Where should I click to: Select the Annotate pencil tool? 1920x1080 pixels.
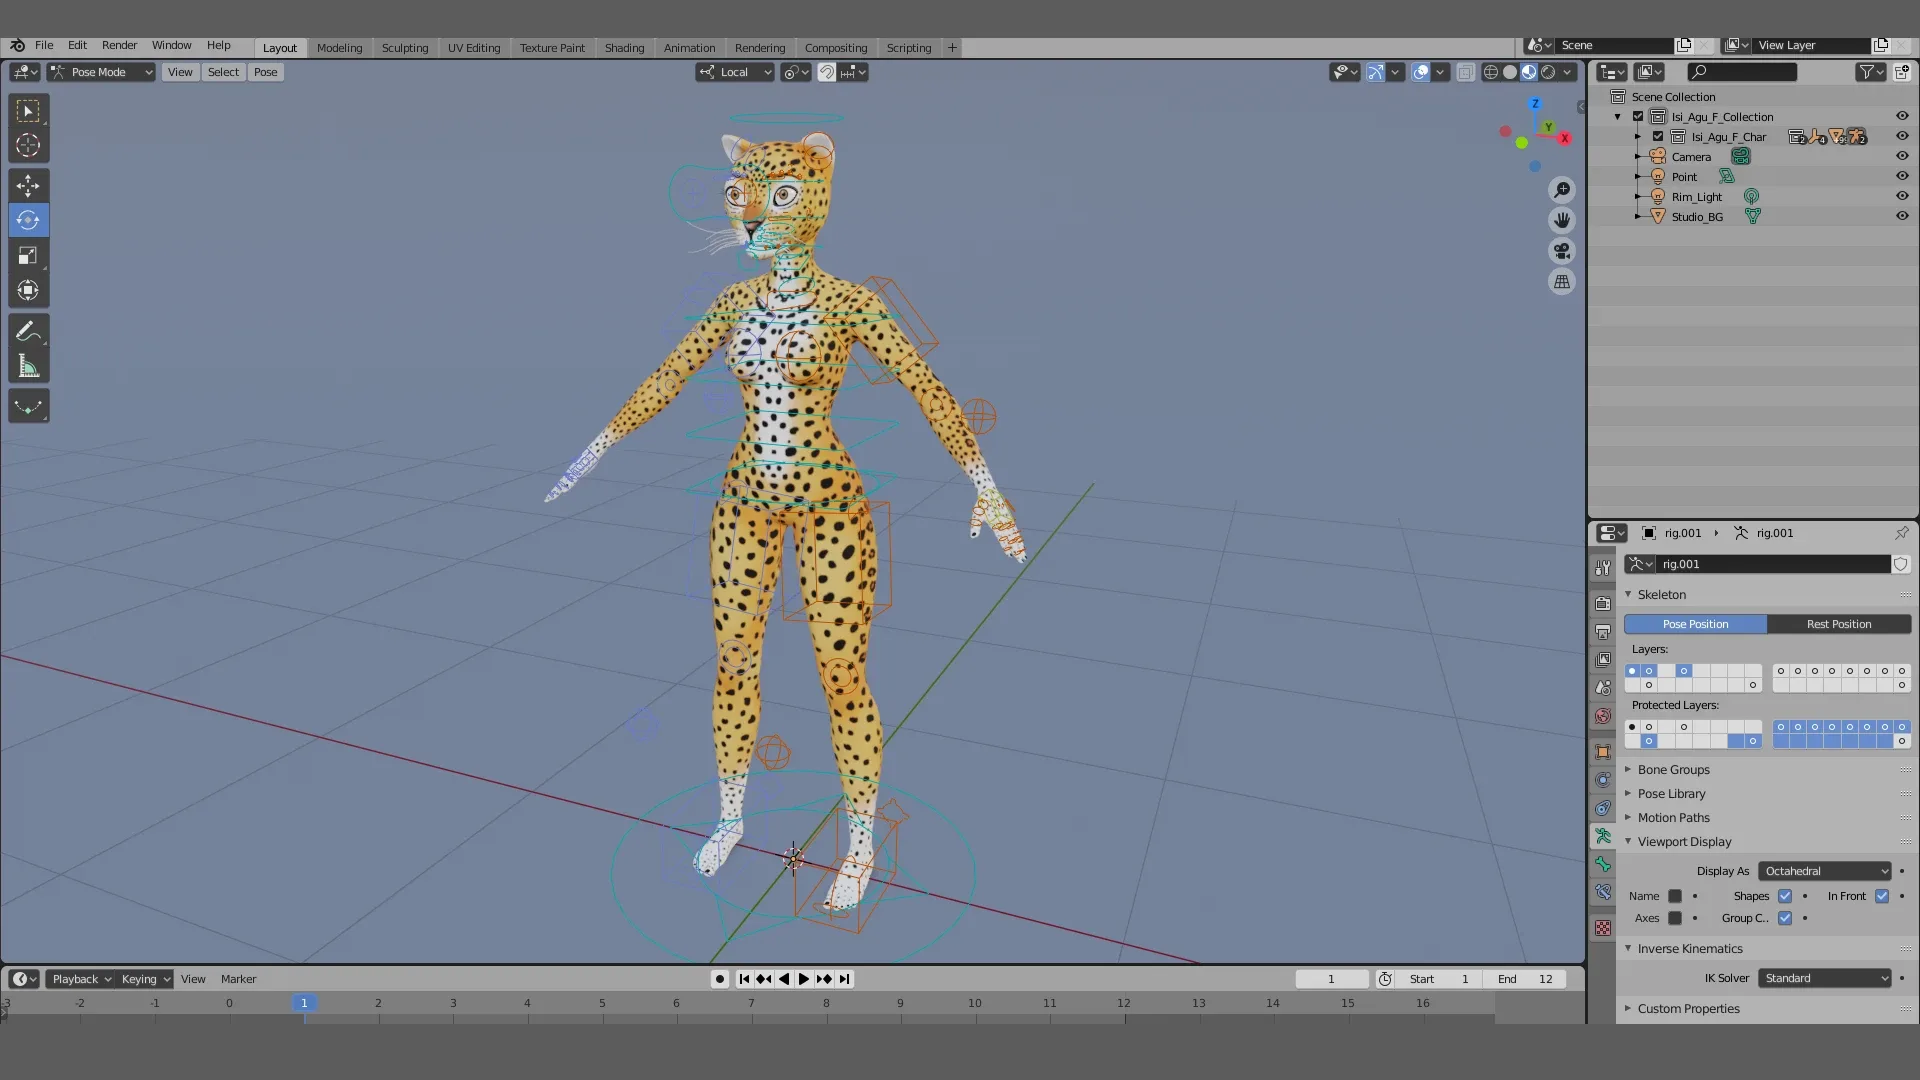click(x=28, y=331)
